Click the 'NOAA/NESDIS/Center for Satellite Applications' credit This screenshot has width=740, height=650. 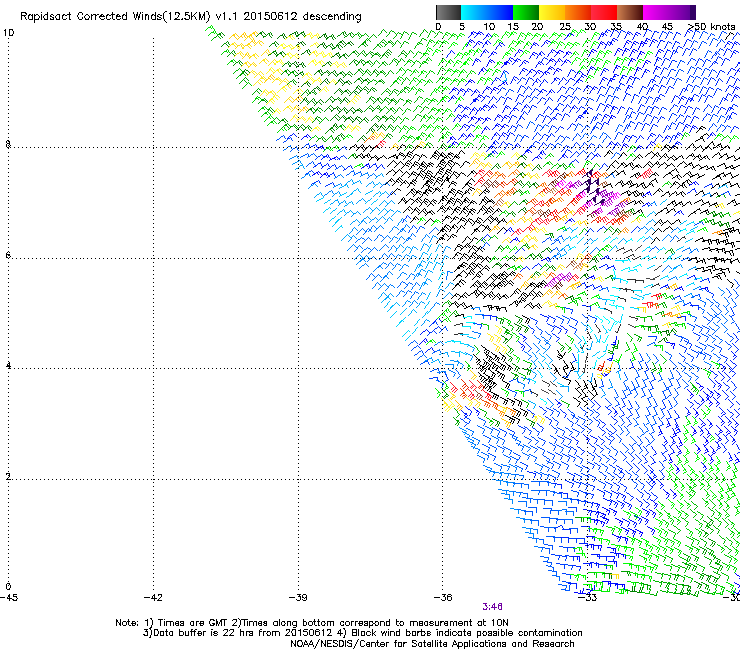[x=432, y=644]
